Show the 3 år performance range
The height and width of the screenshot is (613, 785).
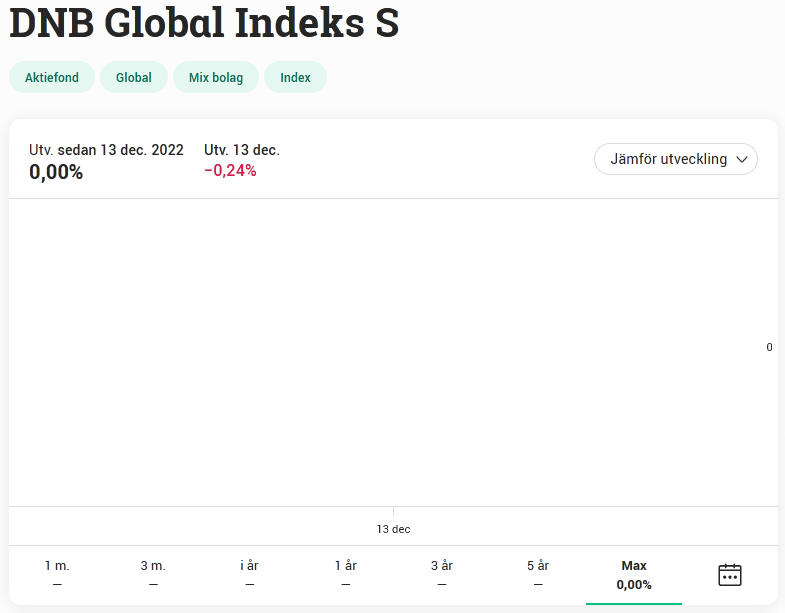point(441,575)
